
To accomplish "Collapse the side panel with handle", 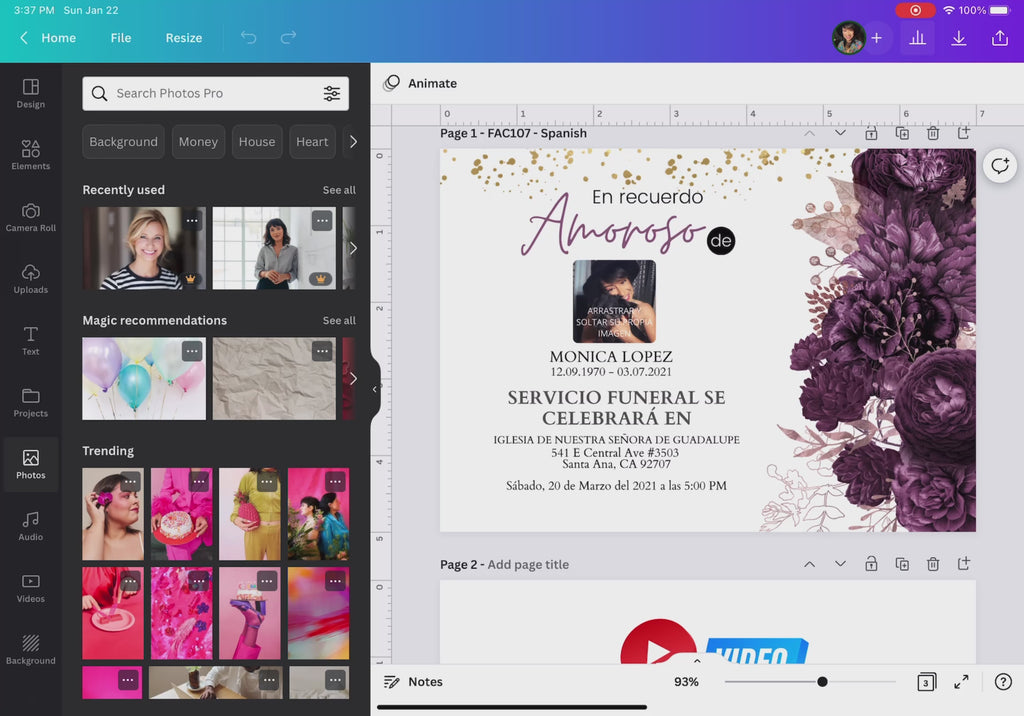I will 375,389.
